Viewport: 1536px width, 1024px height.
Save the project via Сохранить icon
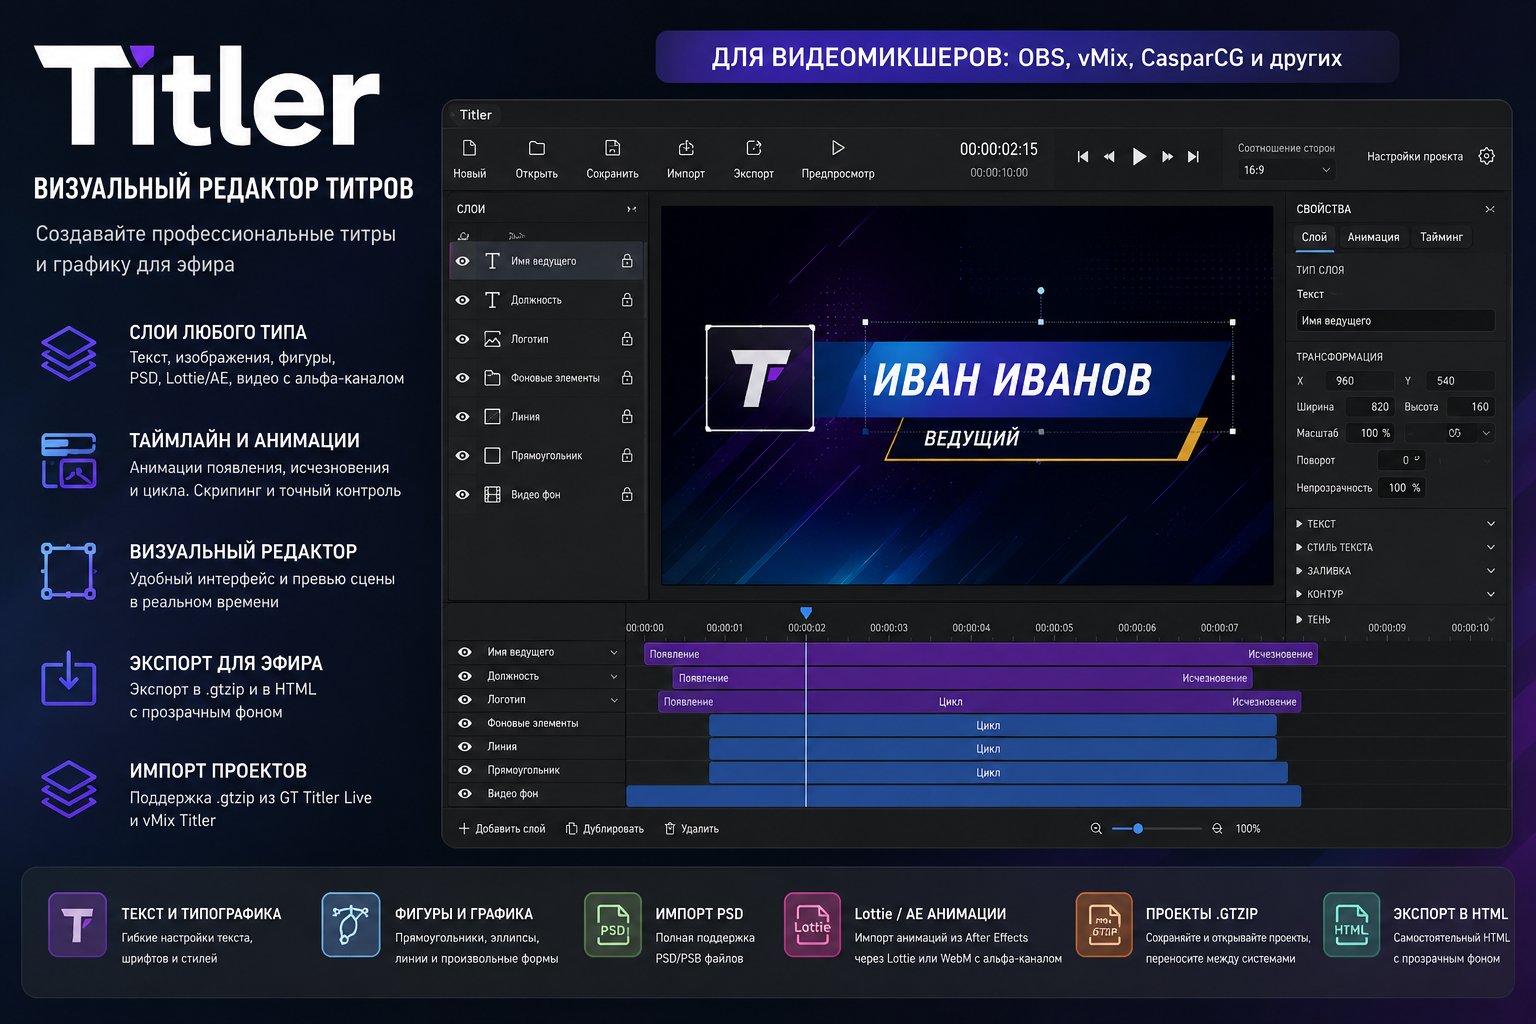[x=613, y=148]
